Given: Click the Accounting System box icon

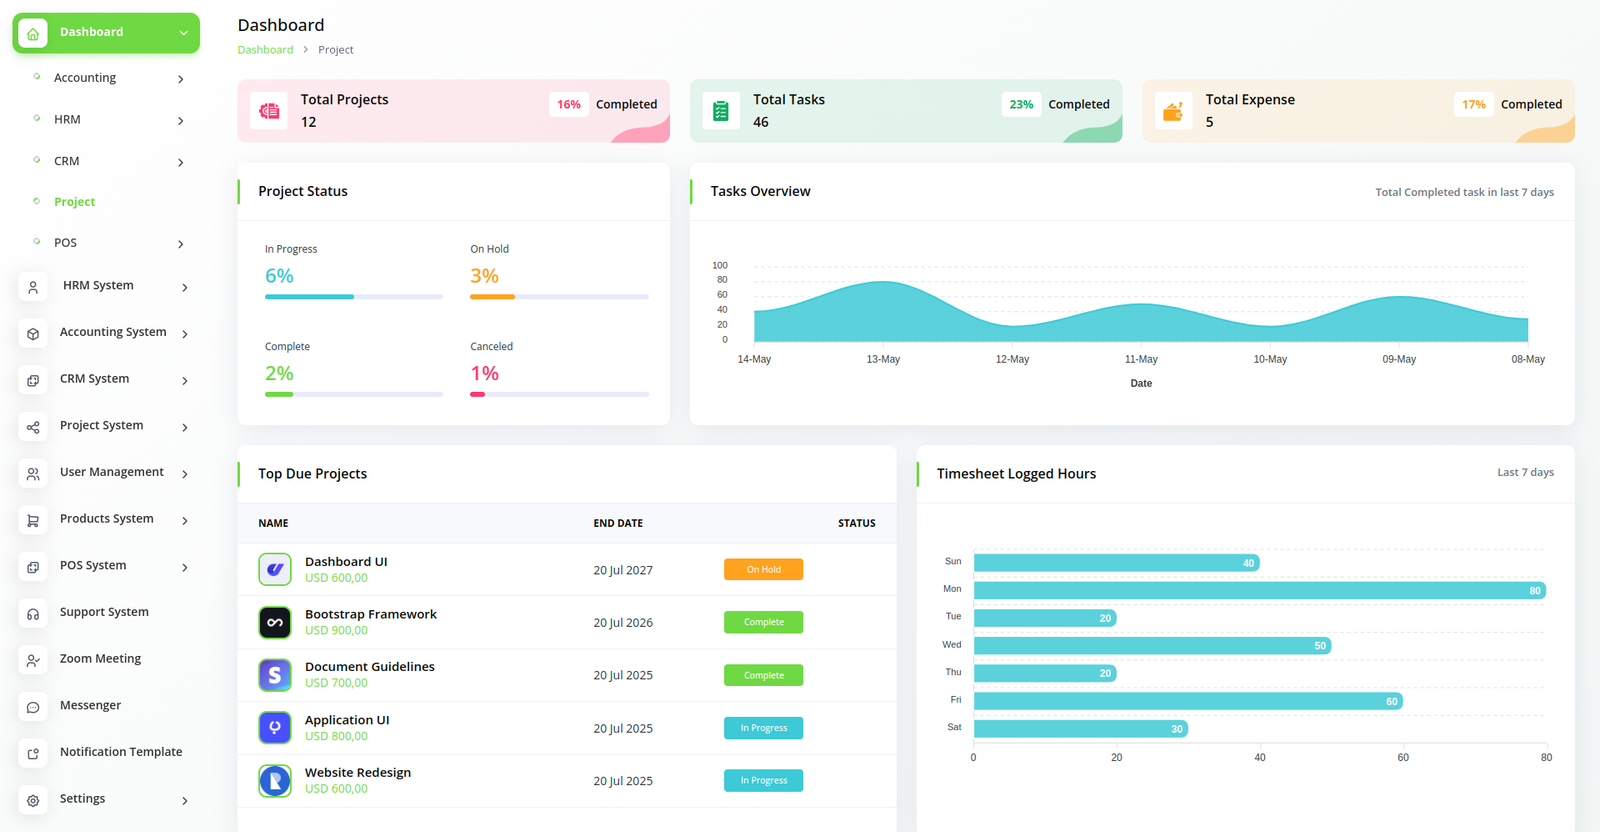Looking at the screenshot, I should pos(33,333).
